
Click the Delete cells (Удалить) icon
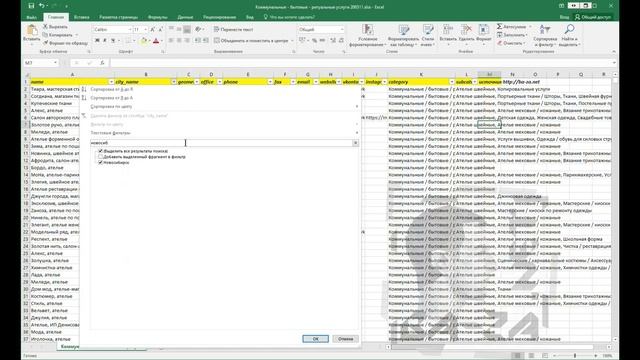466,30
